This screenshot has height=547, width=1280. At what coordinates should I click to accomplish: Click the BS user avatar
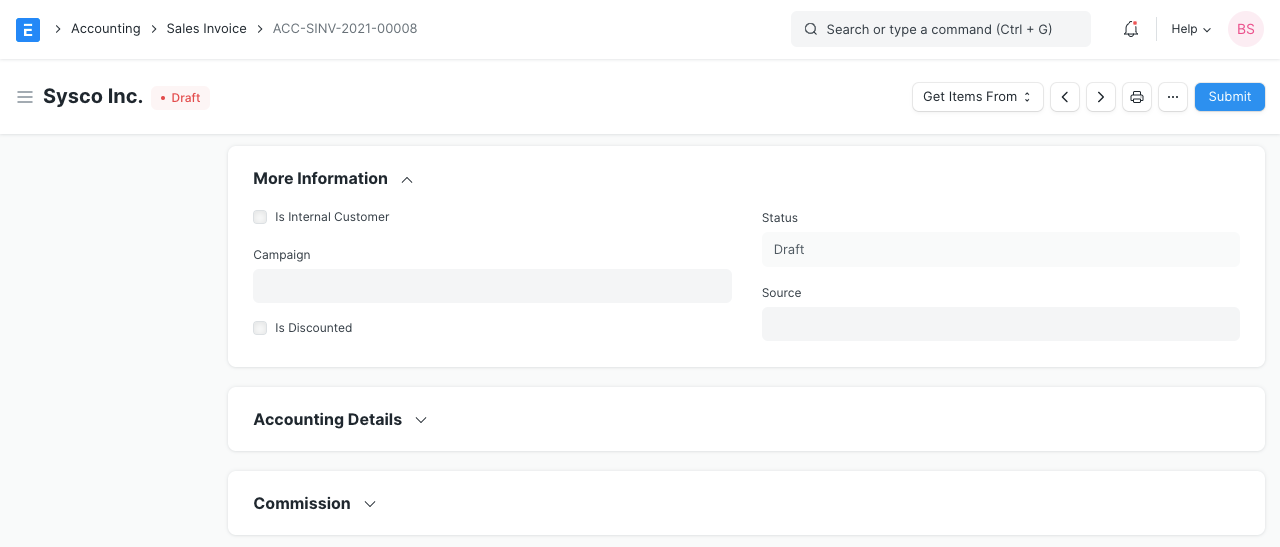[x=1245, y=29]
